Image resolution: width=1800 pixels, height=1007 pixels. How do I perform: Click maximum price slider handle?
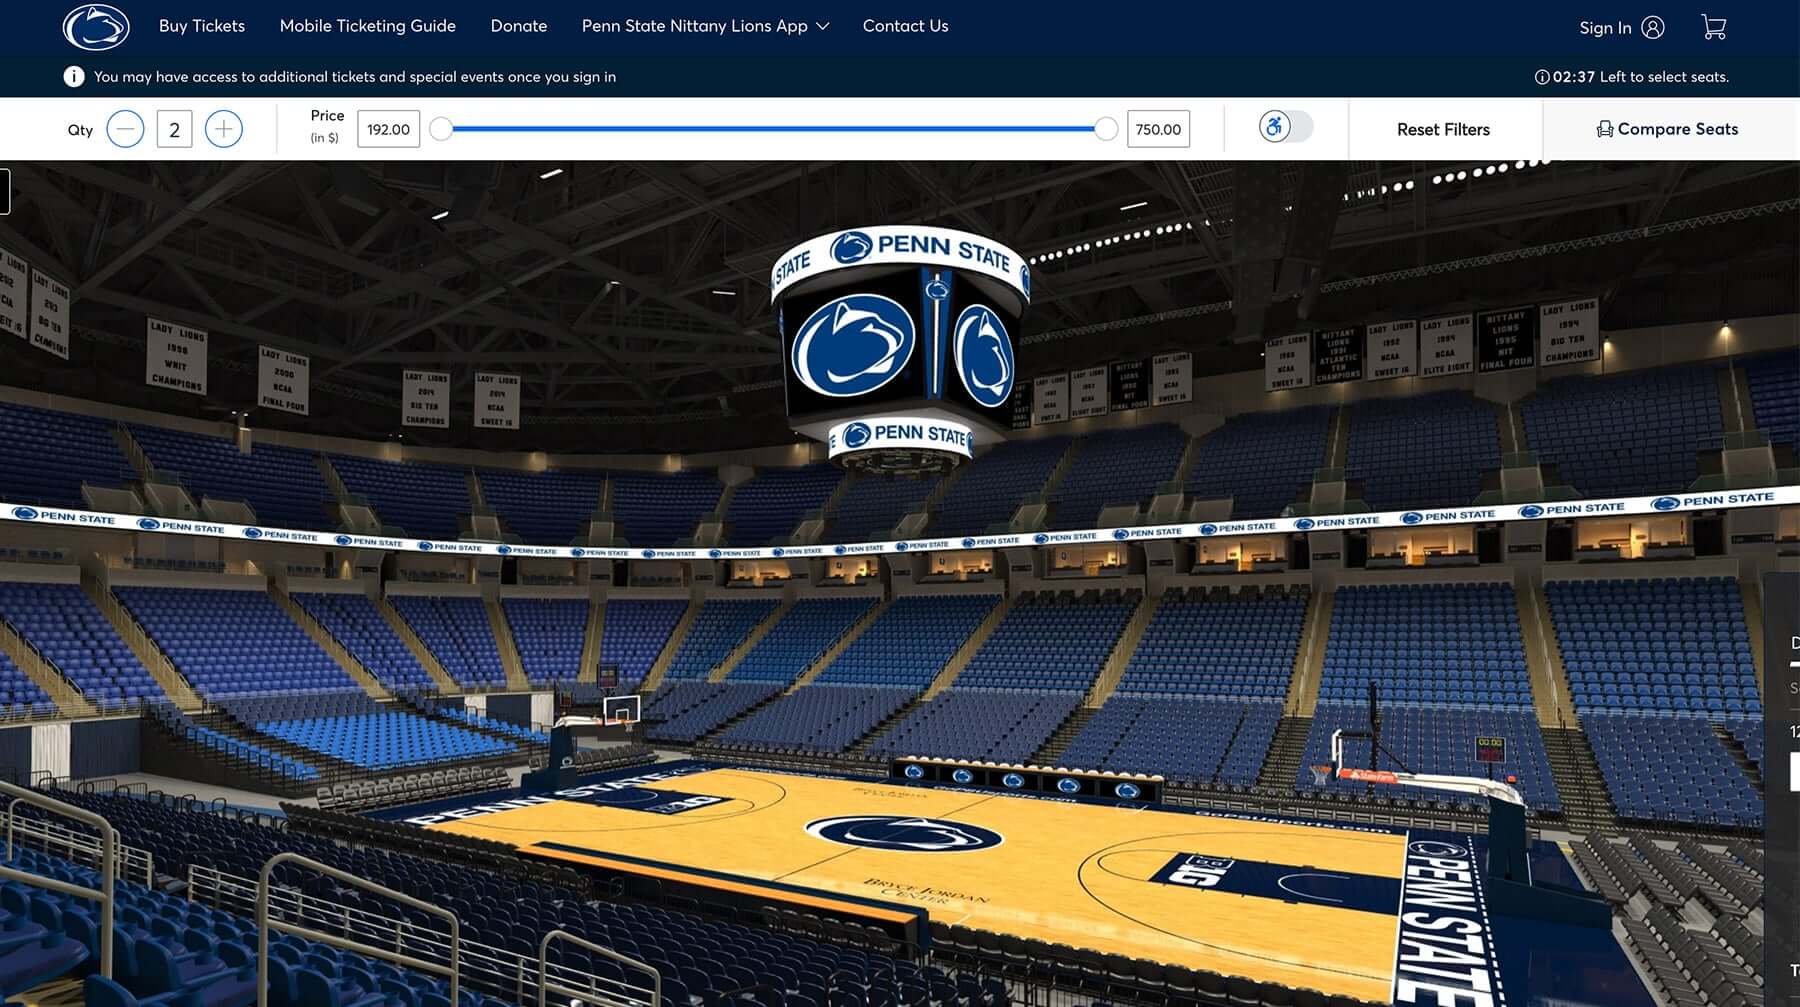[x=1106, y=128]
